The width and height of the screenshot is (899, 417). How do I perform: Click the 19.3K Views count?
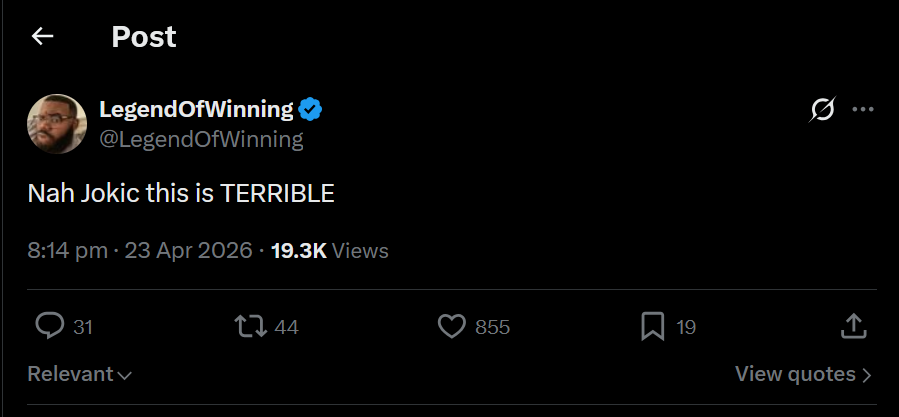[329, 250]
